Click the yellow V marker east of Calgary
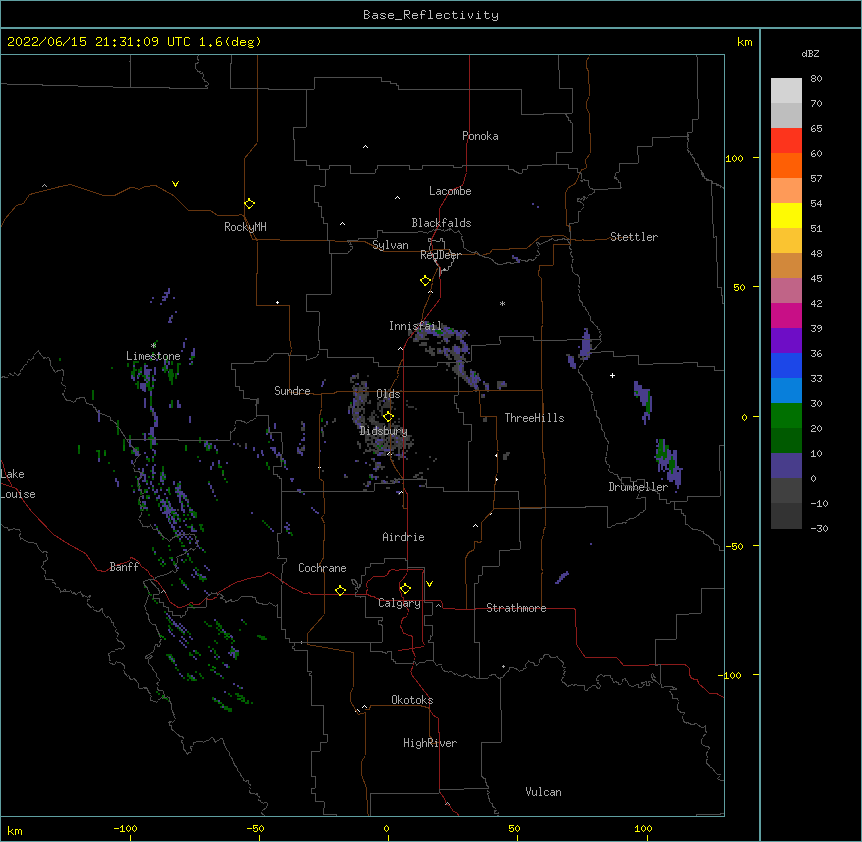 coord(429,584)
